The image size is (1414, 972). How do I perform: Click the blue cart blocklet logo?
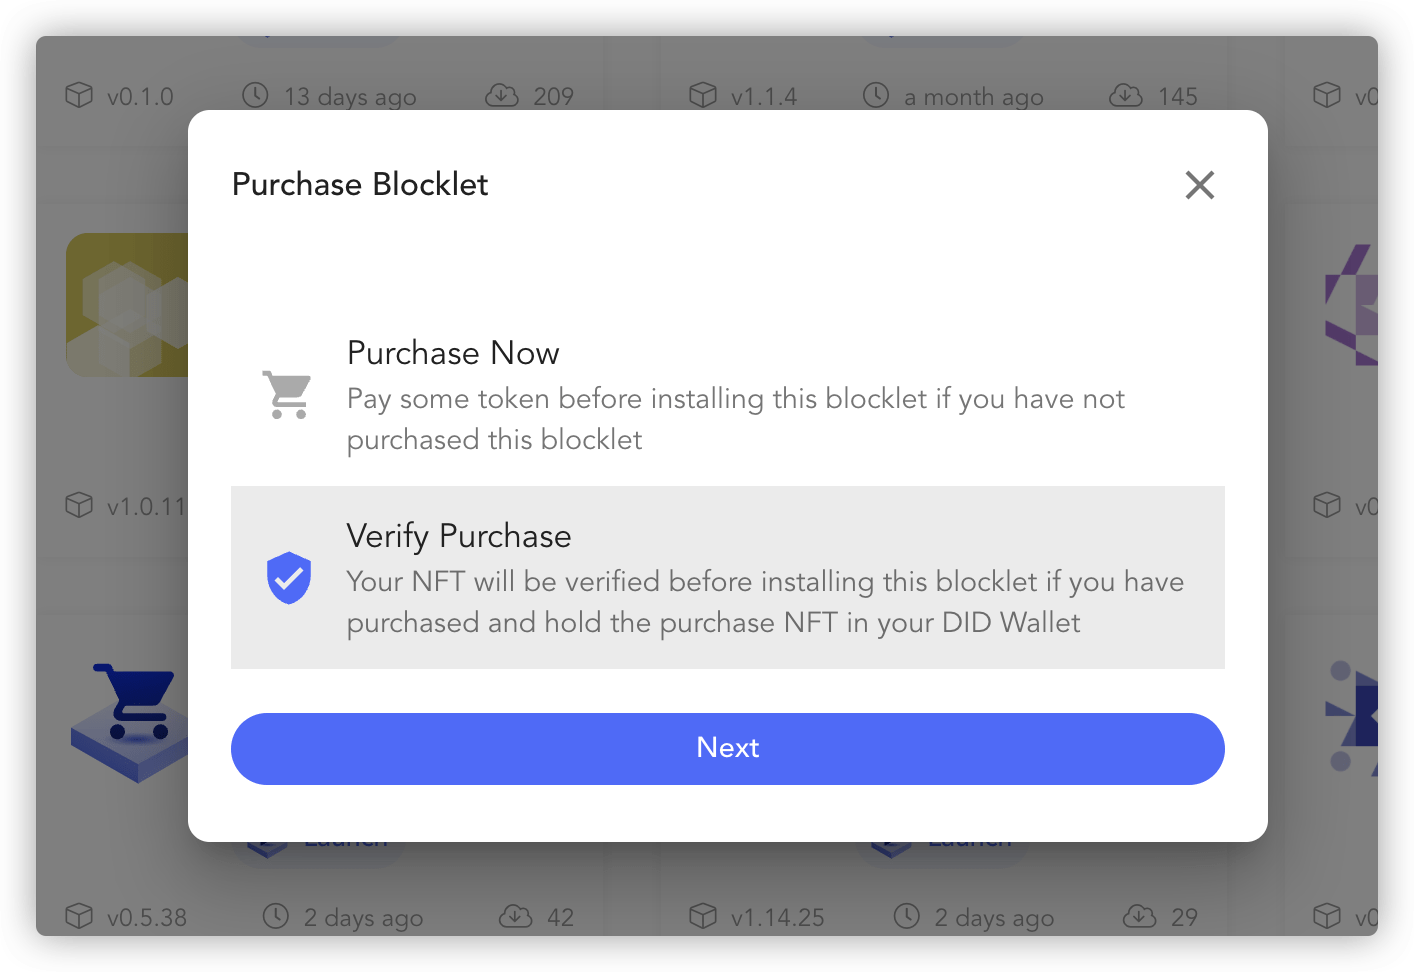[x=130, y=722]
